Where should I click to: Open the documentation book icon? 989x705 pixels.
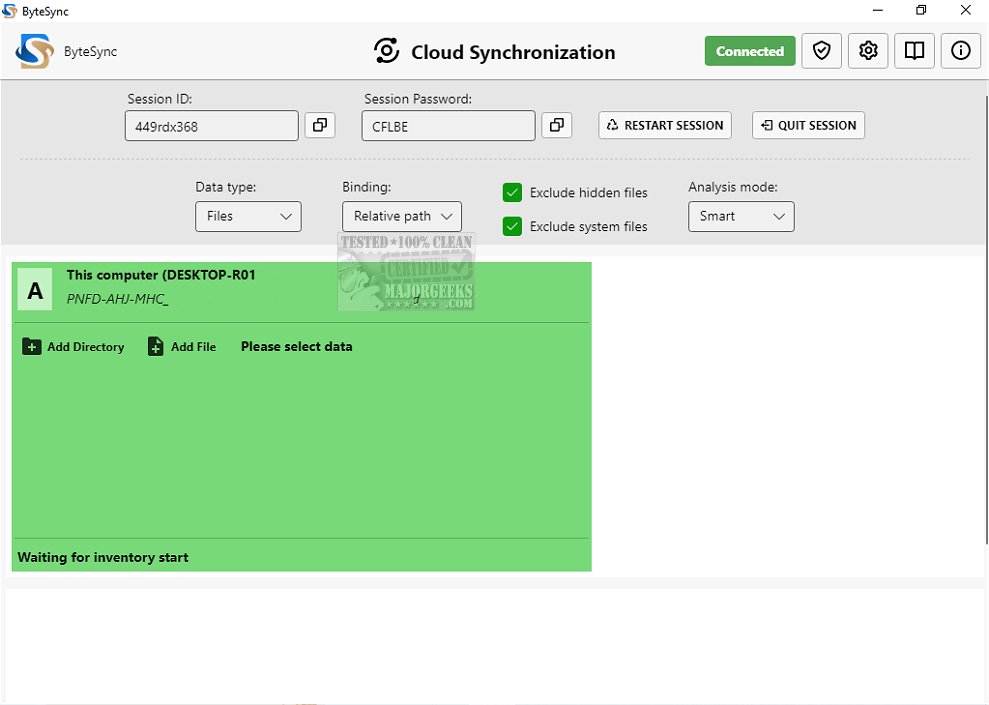[x=914, y=50]
